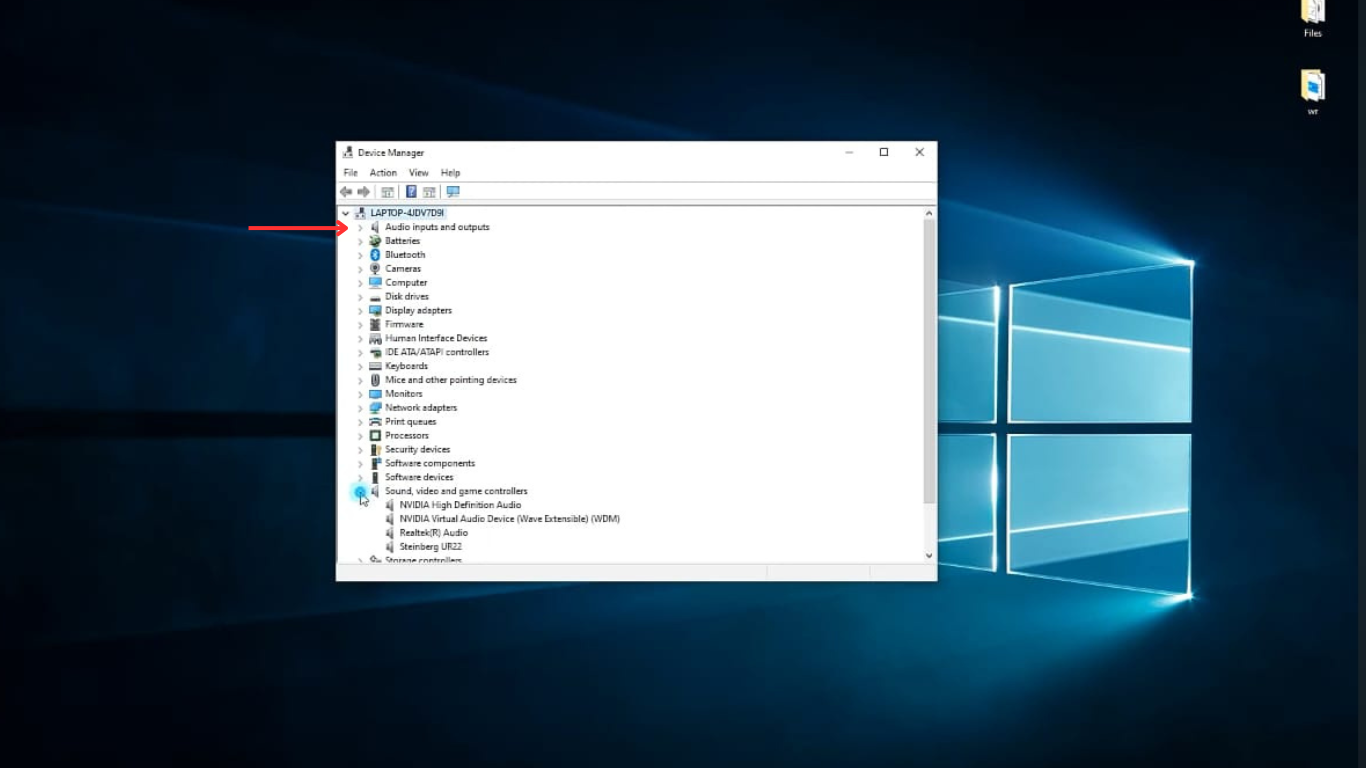The width and height of the screenshot is (1366, 768).
Task: Click the computer icon beside LAPTOP-4JDV7D9I
Action: [x=360, y=213]
